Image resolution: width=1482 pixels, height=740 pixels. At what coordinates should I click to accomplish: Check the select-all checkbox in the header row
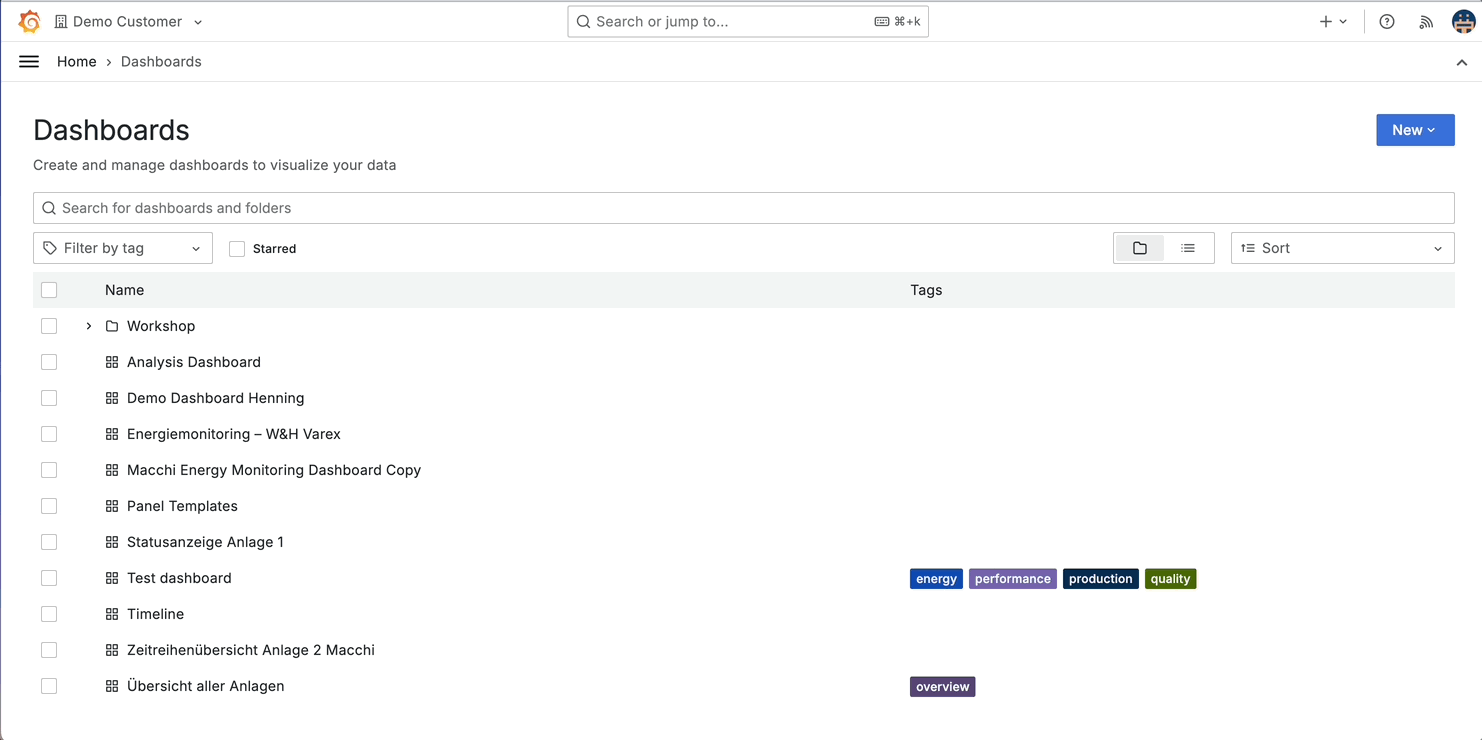(49, 289)
